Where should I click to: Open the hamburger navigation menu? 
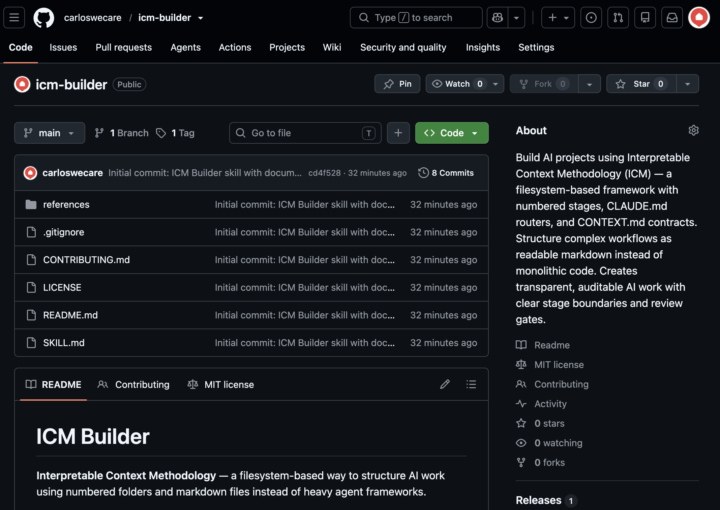(x=14, y=17)
